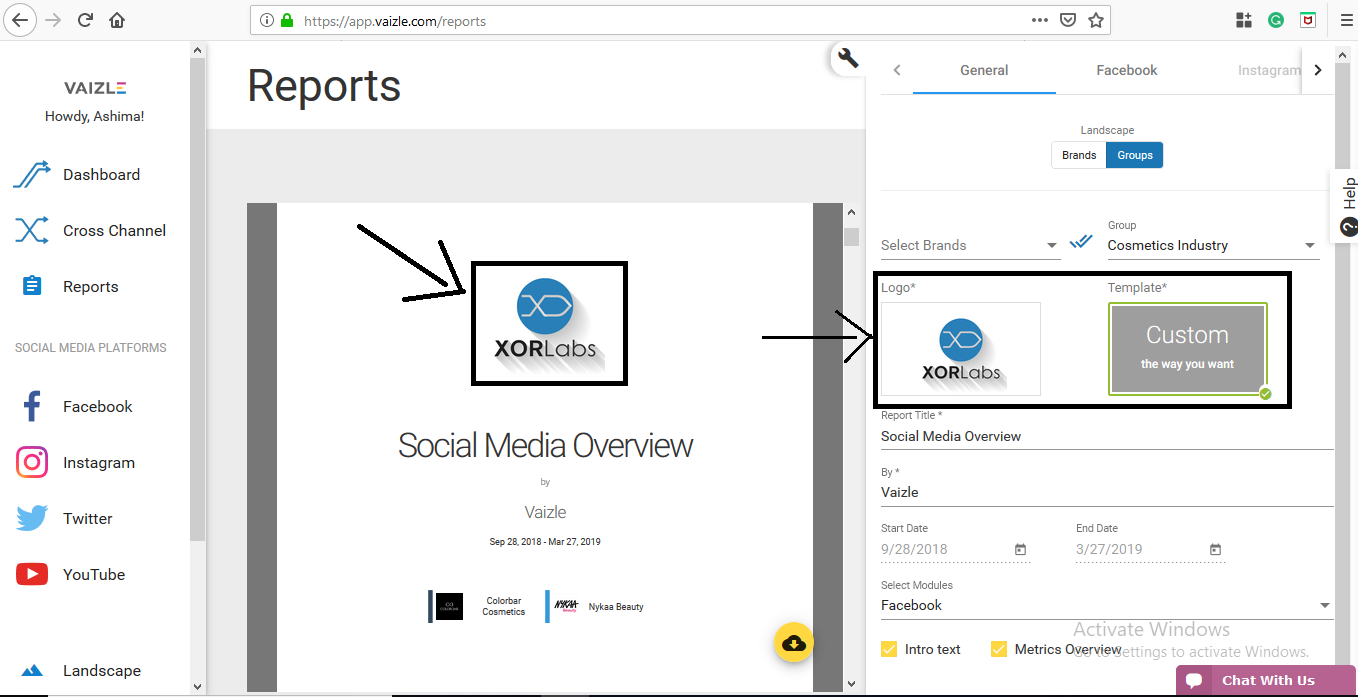Click the red extension icon in toolbar
This screenshot has height=697, width=1358.
pos(1307,19)
